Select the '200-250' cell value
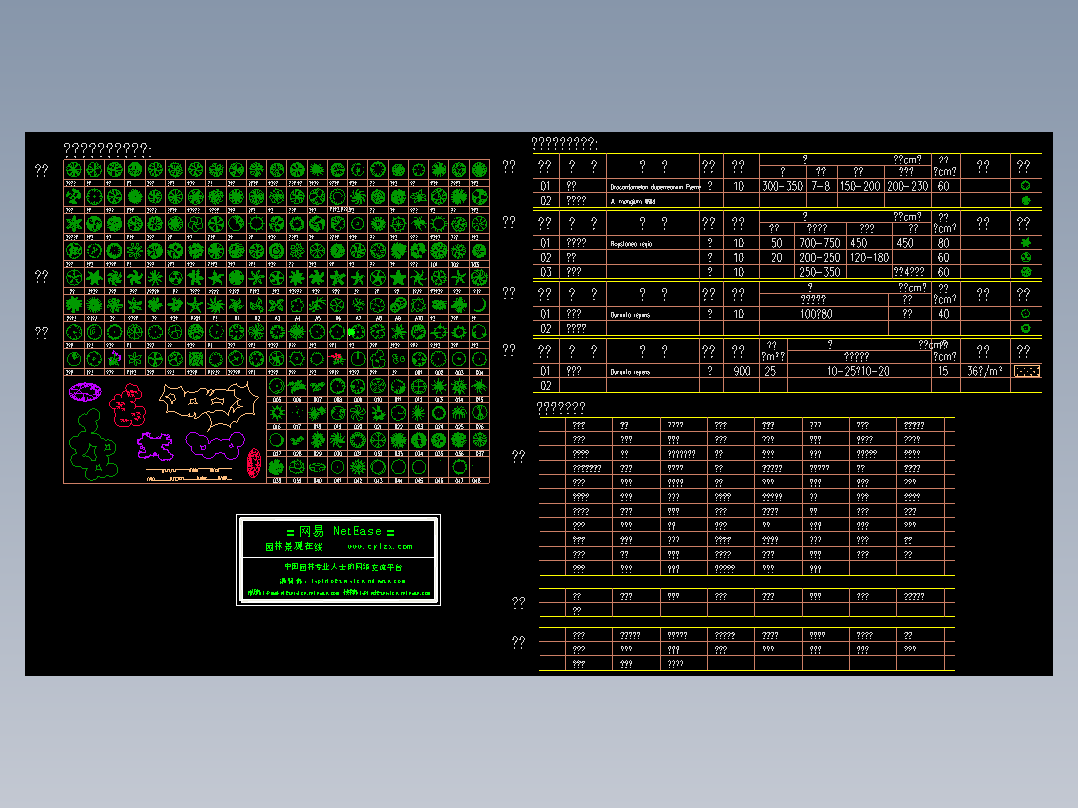Image resolution: width=1078 pixels, height=808 pixels. [x=820, y=258]
